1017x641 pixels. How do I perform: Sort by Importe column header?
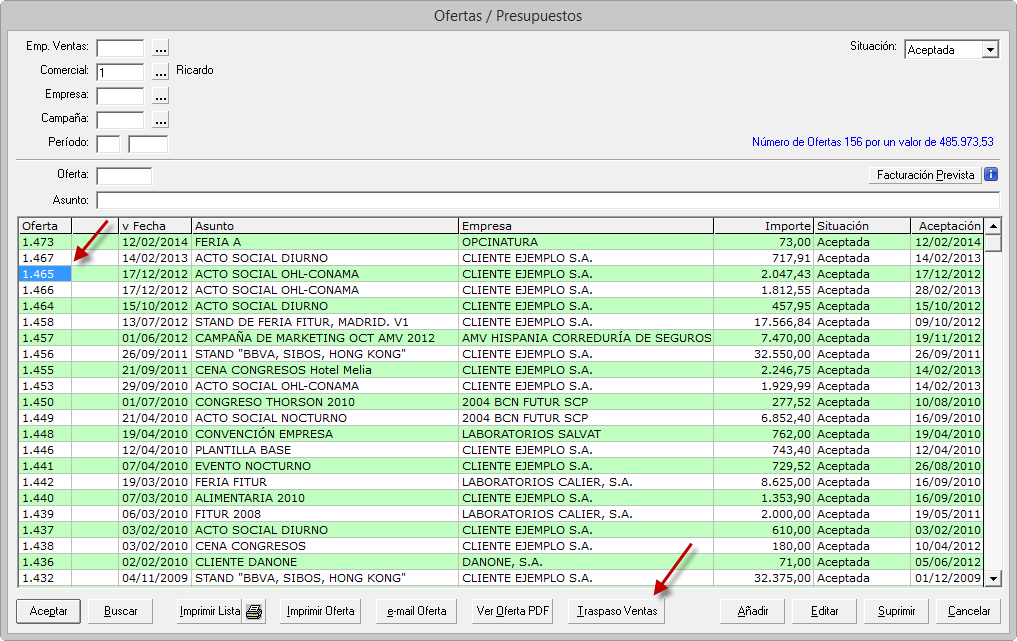point(763,226)
